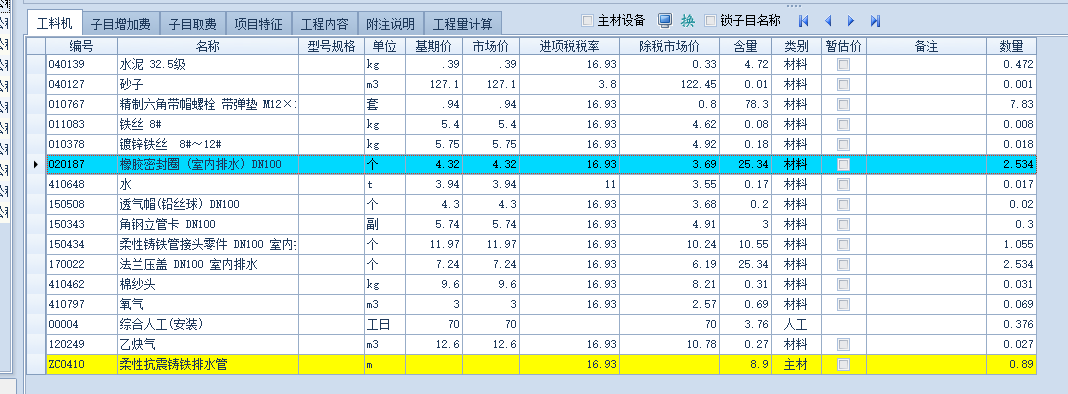
Task: Click the green 换 replace icon
Action: click(687, 20)
